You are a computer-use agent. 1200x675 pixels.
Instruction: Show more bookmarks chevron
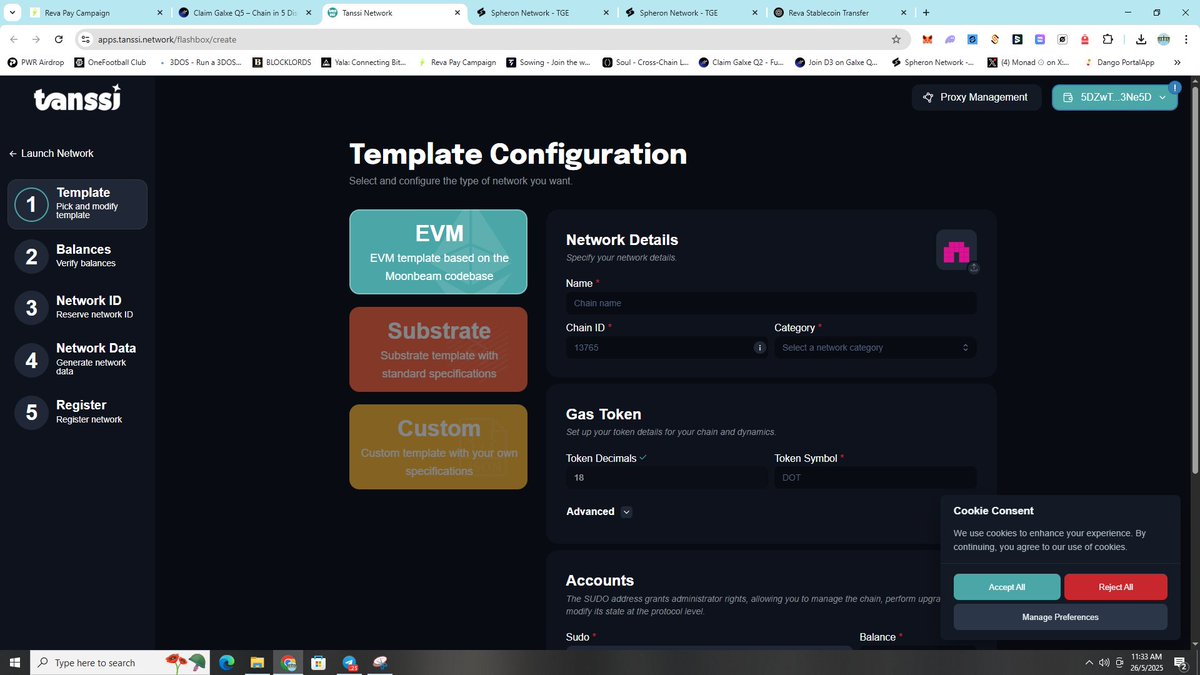(x=1177, y=61)
